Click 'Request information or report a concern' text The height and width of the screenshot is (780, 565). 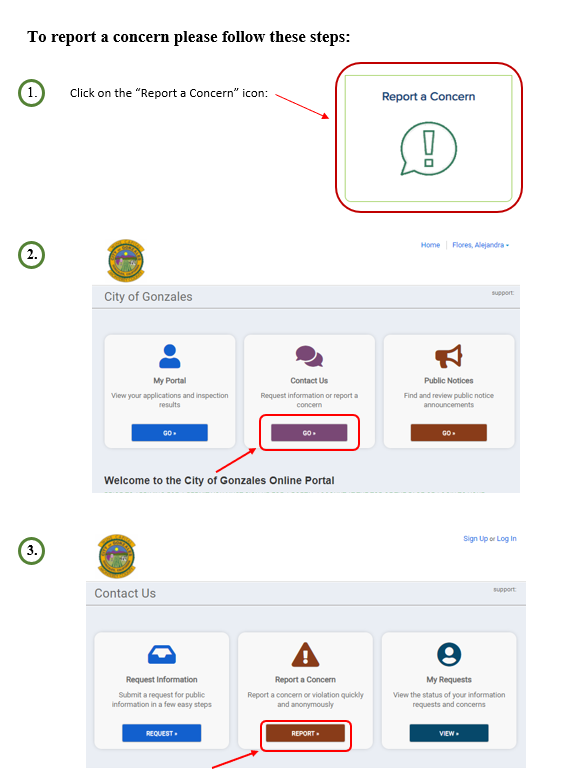point(309,400)
